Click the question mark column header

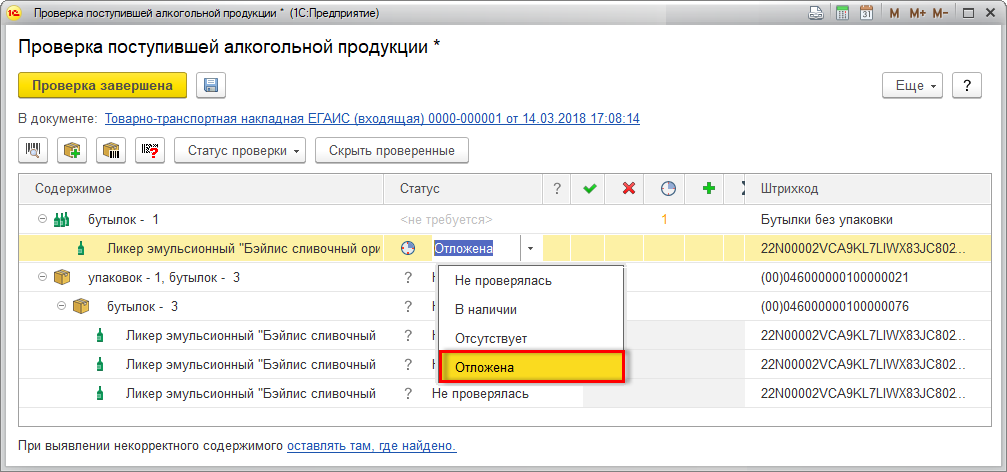[557, 189]
